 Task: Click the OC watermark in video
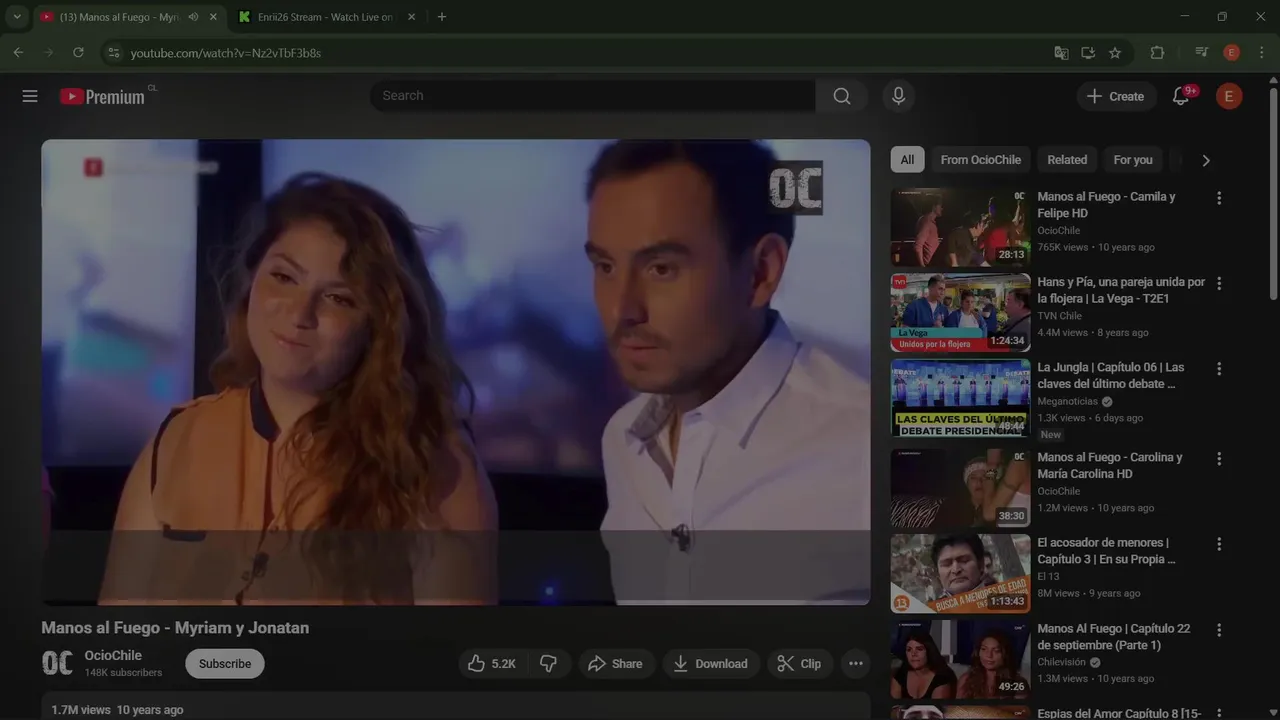click(x=795, y=188)
